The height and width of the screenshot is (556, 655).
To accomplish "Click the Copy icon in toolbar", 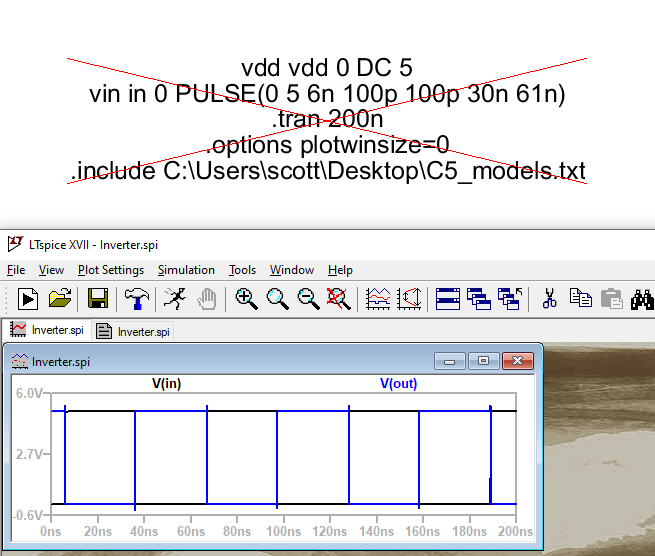I will tap(580, 298).
